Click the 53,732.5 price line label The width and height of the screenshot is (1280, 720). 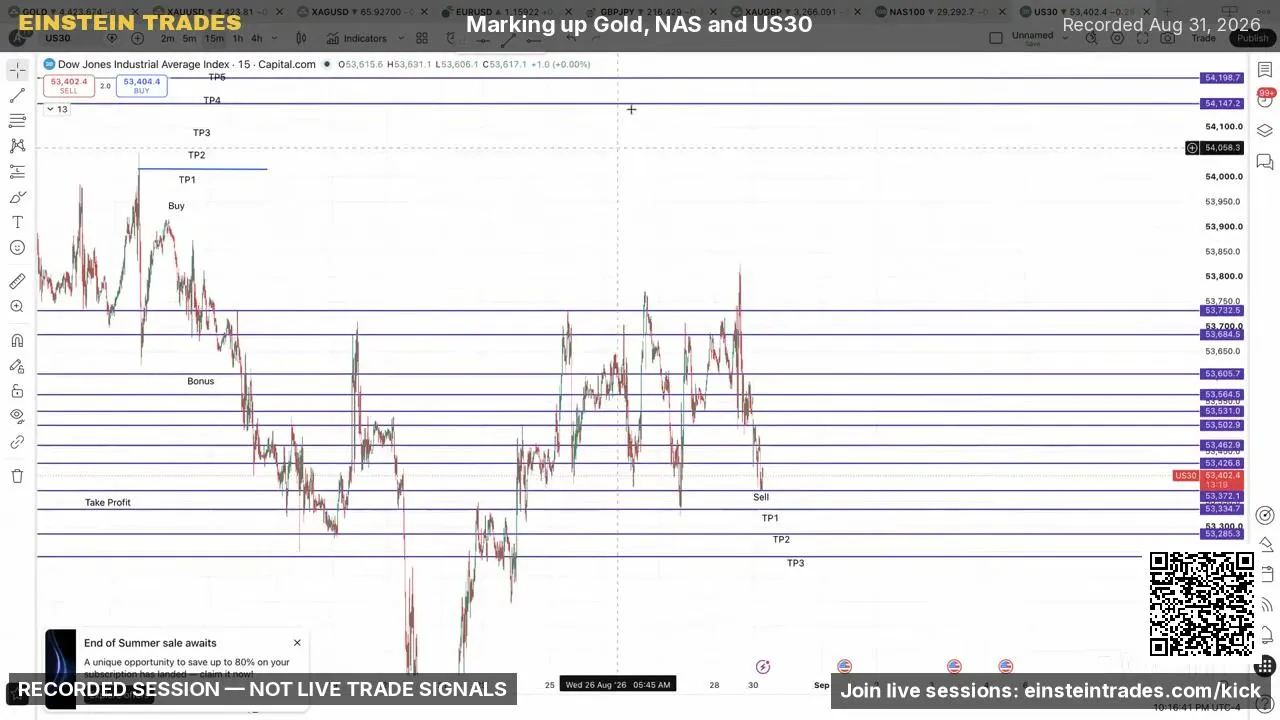(1222, 311)
